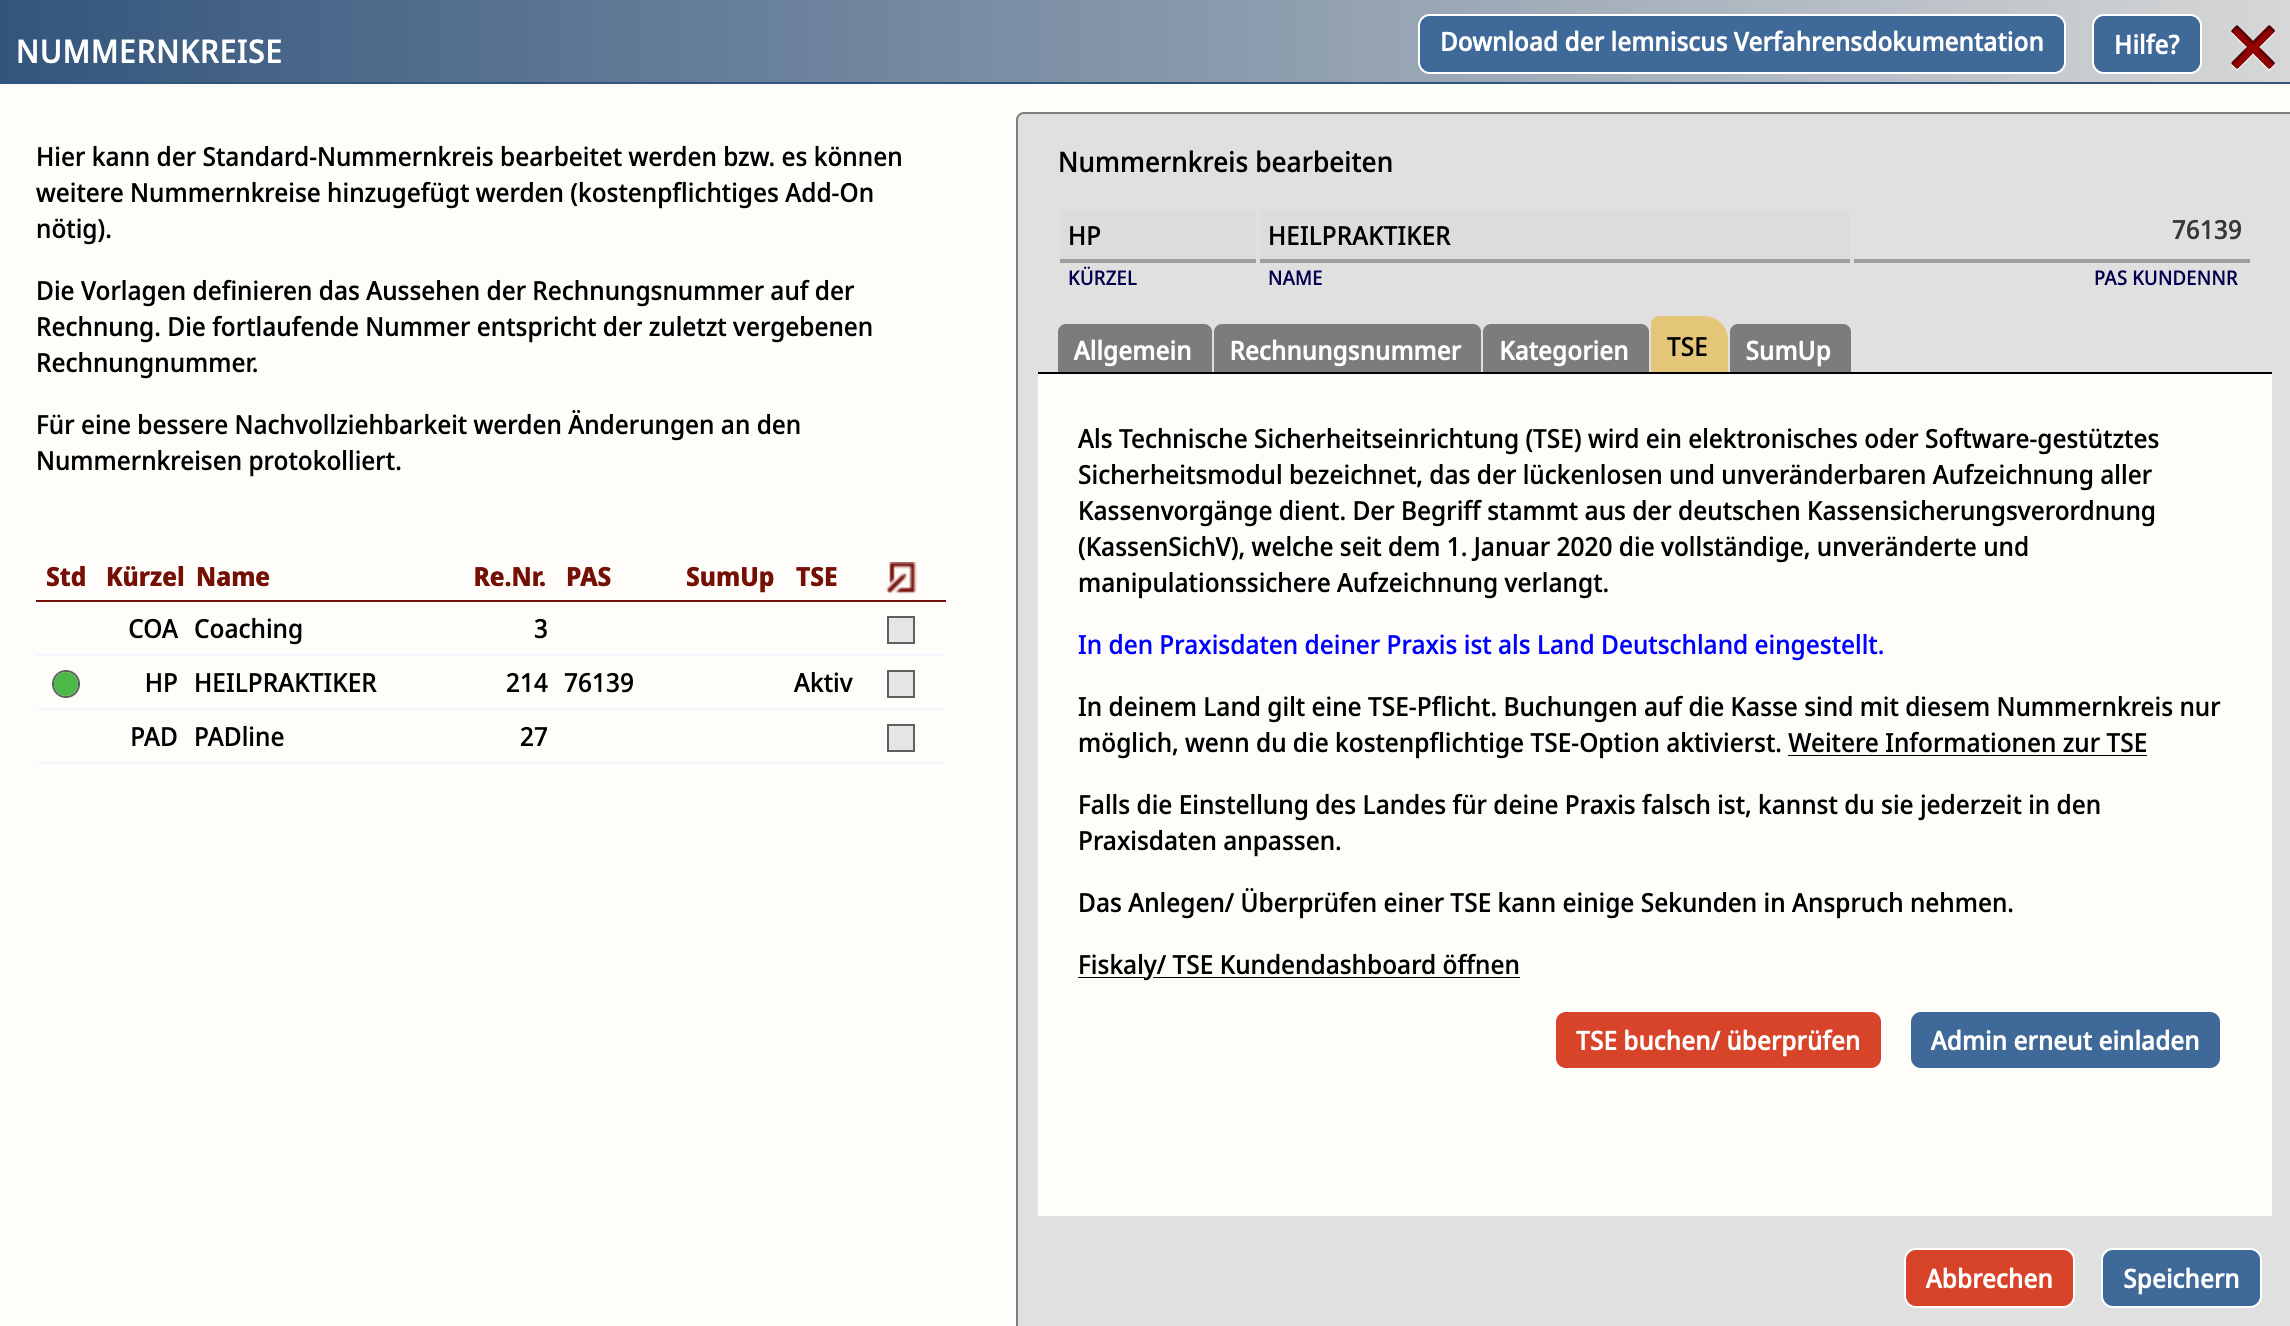Click the Name field containing HEILPRAKTIKER
Screen dimensions: 2290x1326
[1553, 236]
